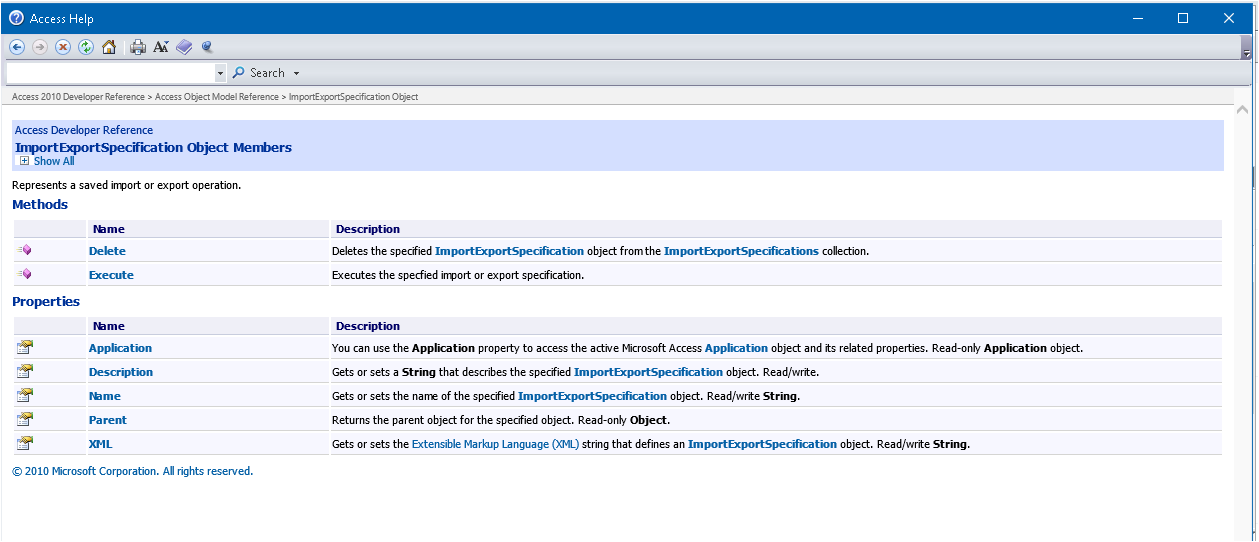Click the Search button
Screen dimensions: 1259x542
pos(259,73)
